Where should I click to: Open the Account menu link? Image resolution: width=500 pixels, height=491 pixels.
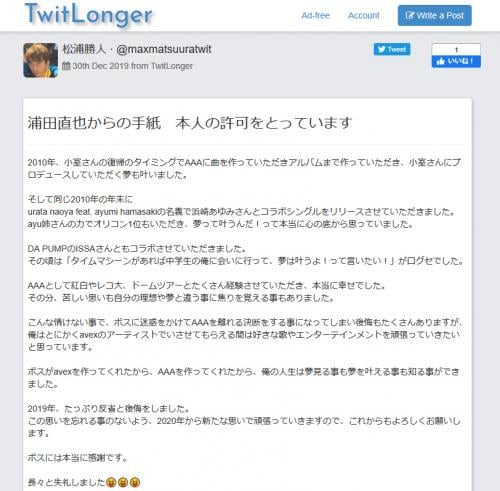click(x=364, y=15)
